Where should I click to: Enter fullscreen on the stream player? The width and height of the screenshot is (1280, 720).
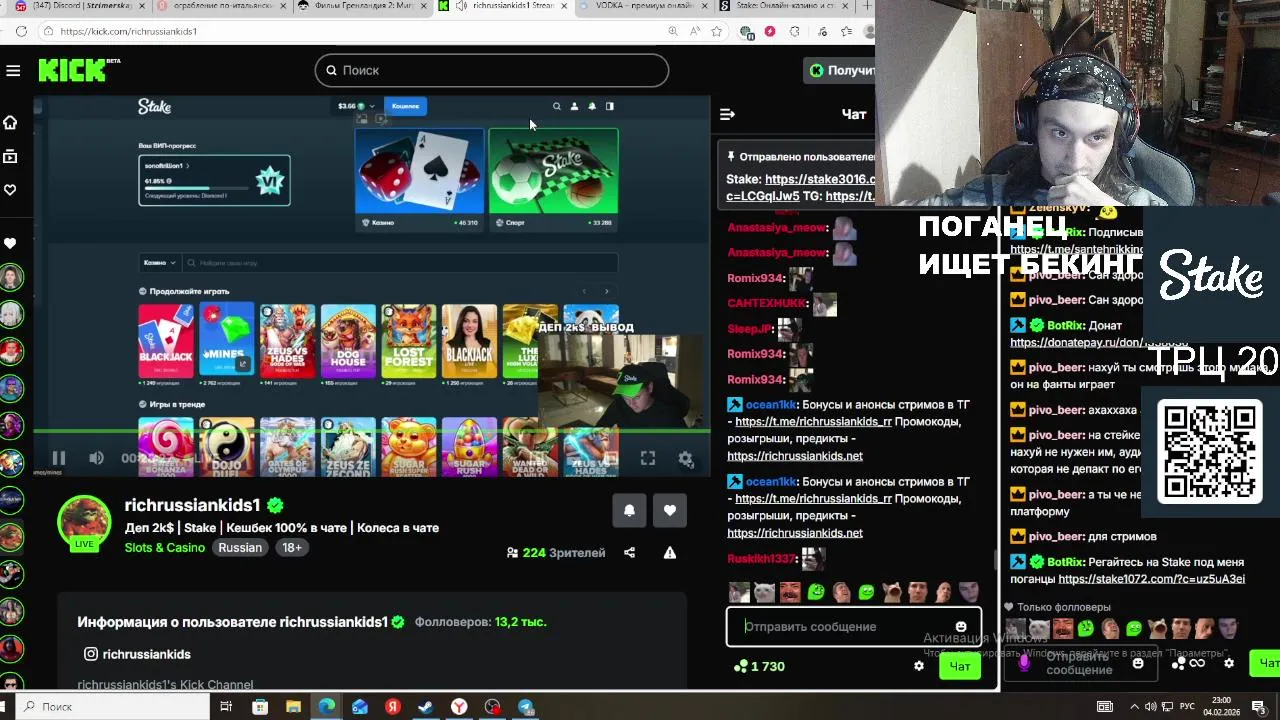coord(648,458)
